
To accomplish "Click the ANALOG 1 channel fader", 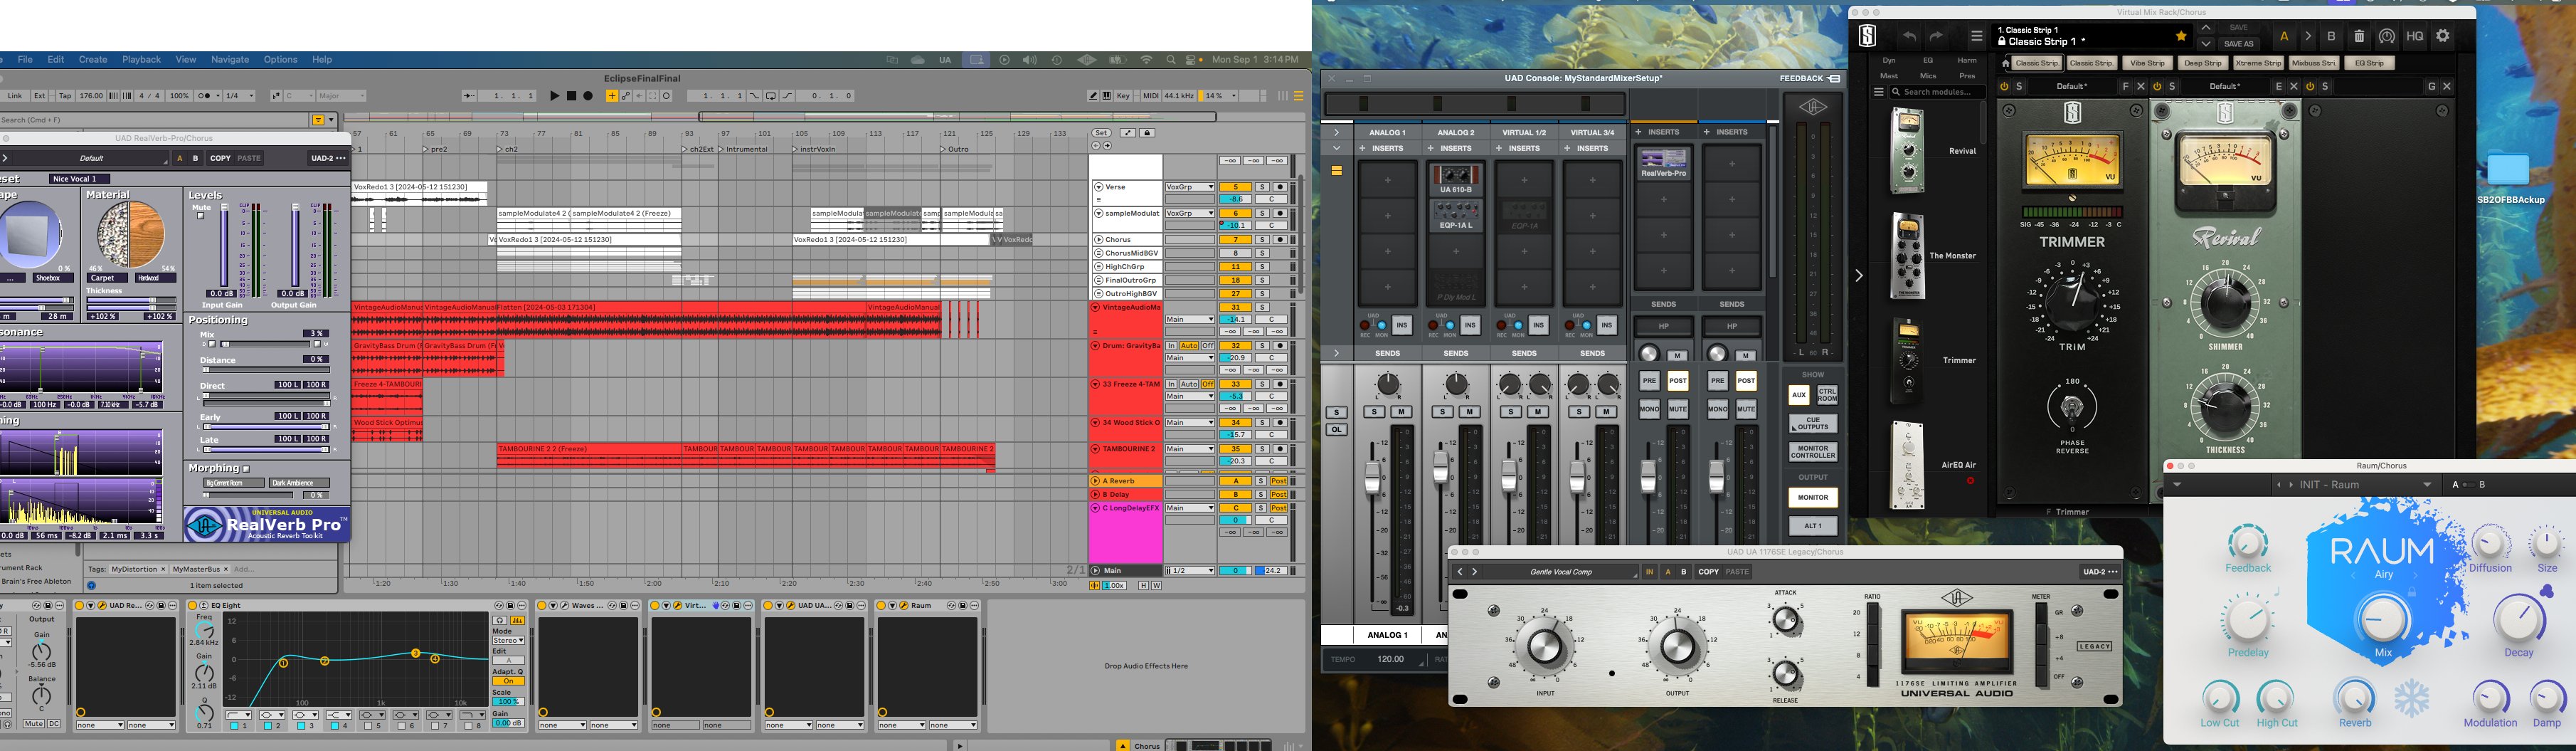I will pos(1372,477).
